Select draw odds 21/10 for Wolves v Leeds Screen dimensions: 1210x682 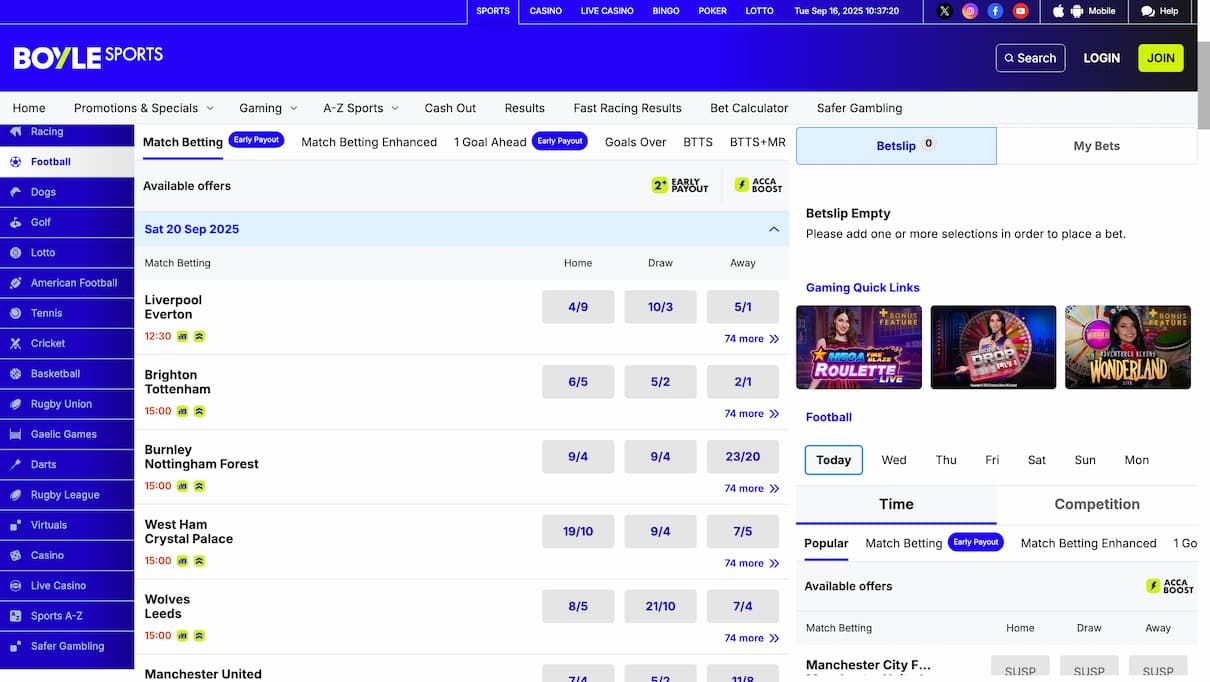click(660, 607)
